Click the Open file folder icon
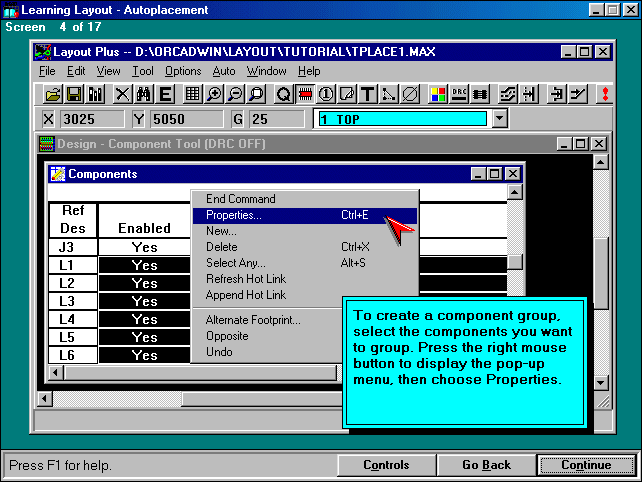642x482 pixels. 53,94
